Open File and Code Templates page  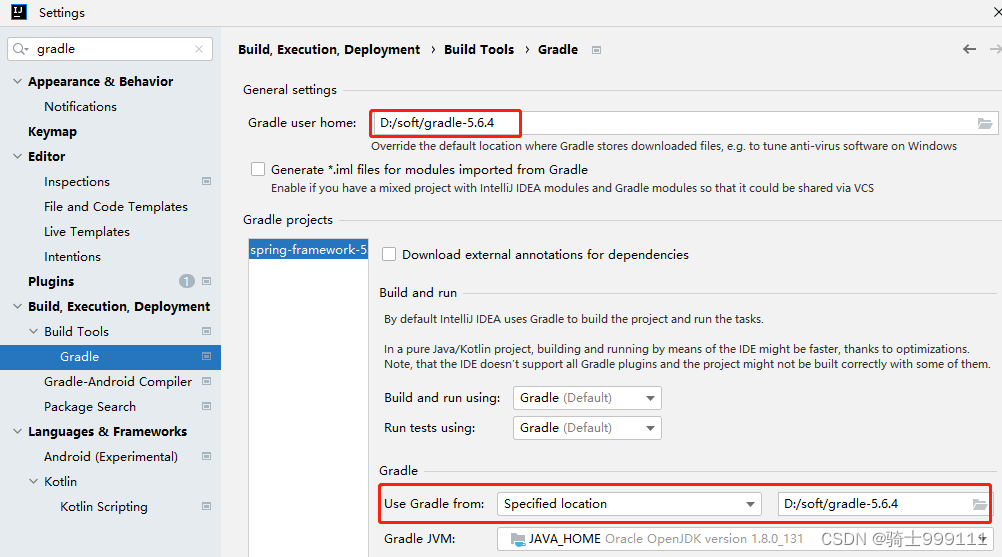116,207
